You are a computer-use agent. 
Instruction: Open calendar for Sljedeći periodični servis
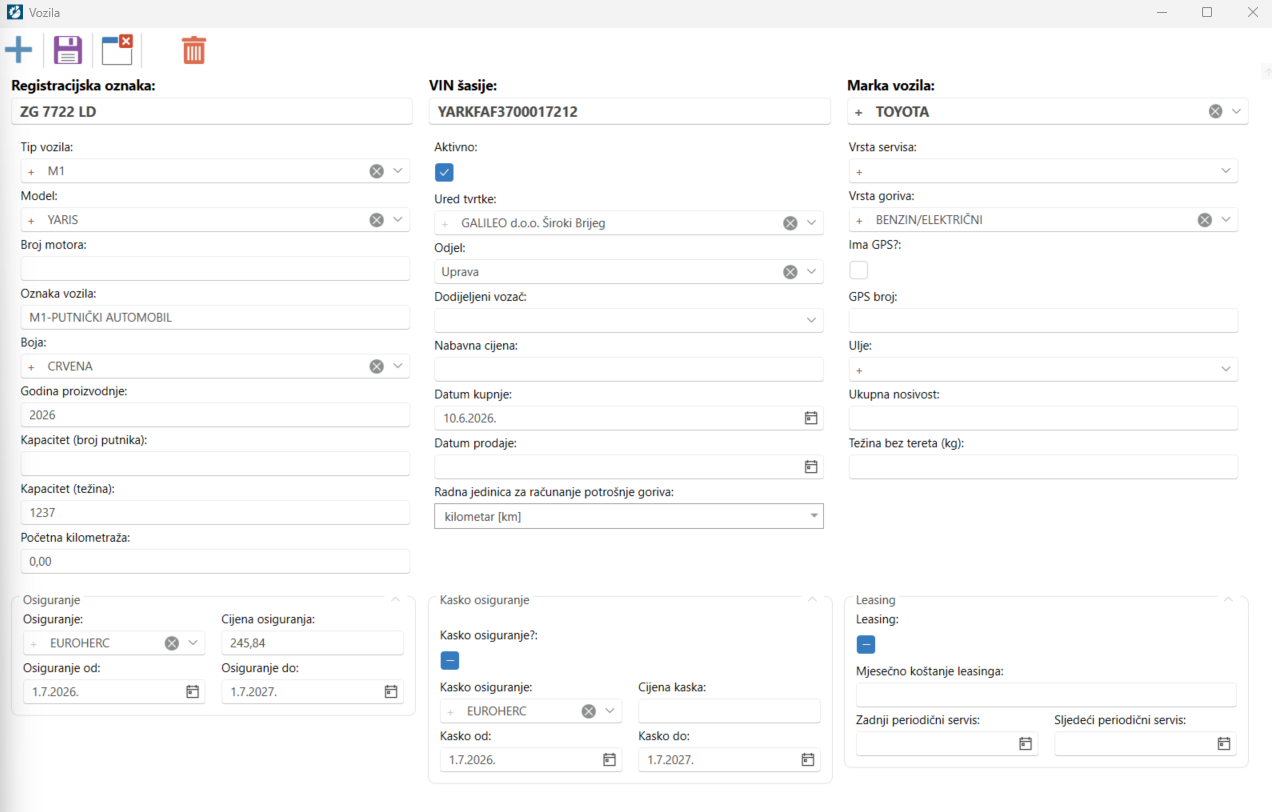1223,744
